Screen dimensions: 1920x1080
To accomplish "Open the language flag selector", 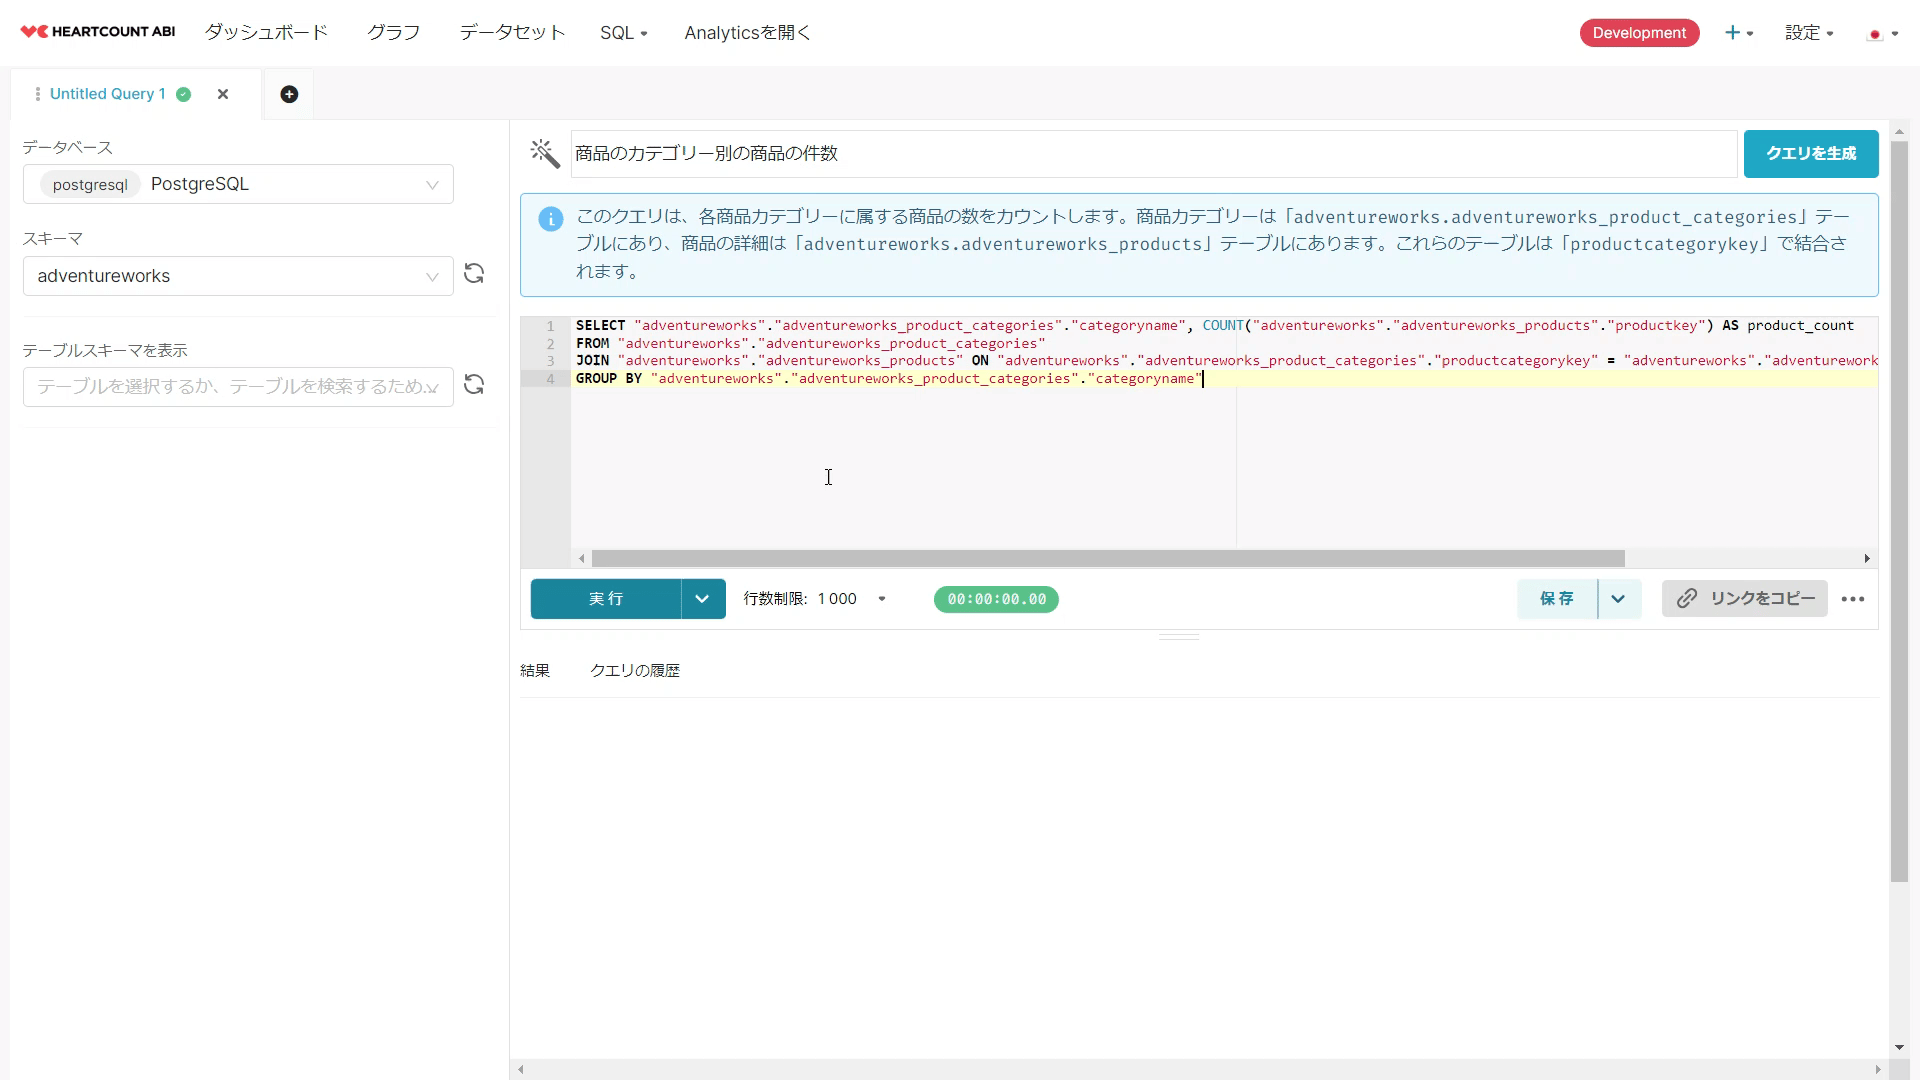I will coord(1882,34).
